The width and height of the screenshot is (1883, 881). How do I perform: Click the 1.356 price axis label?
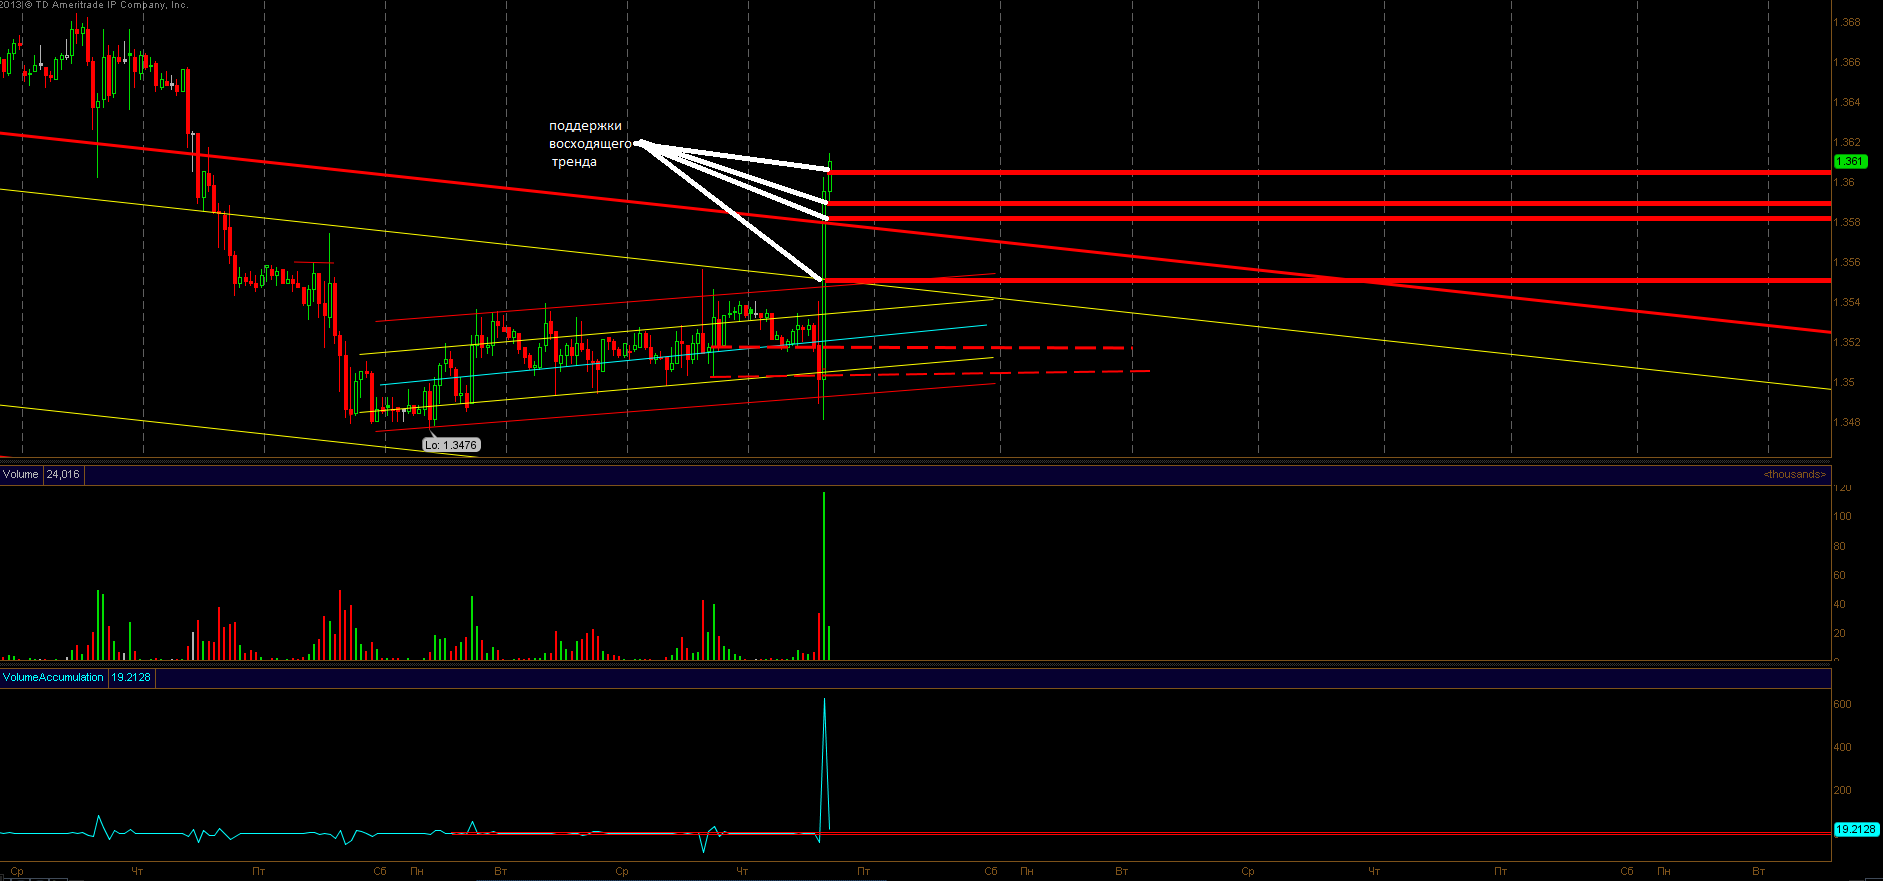point(1847,262)
